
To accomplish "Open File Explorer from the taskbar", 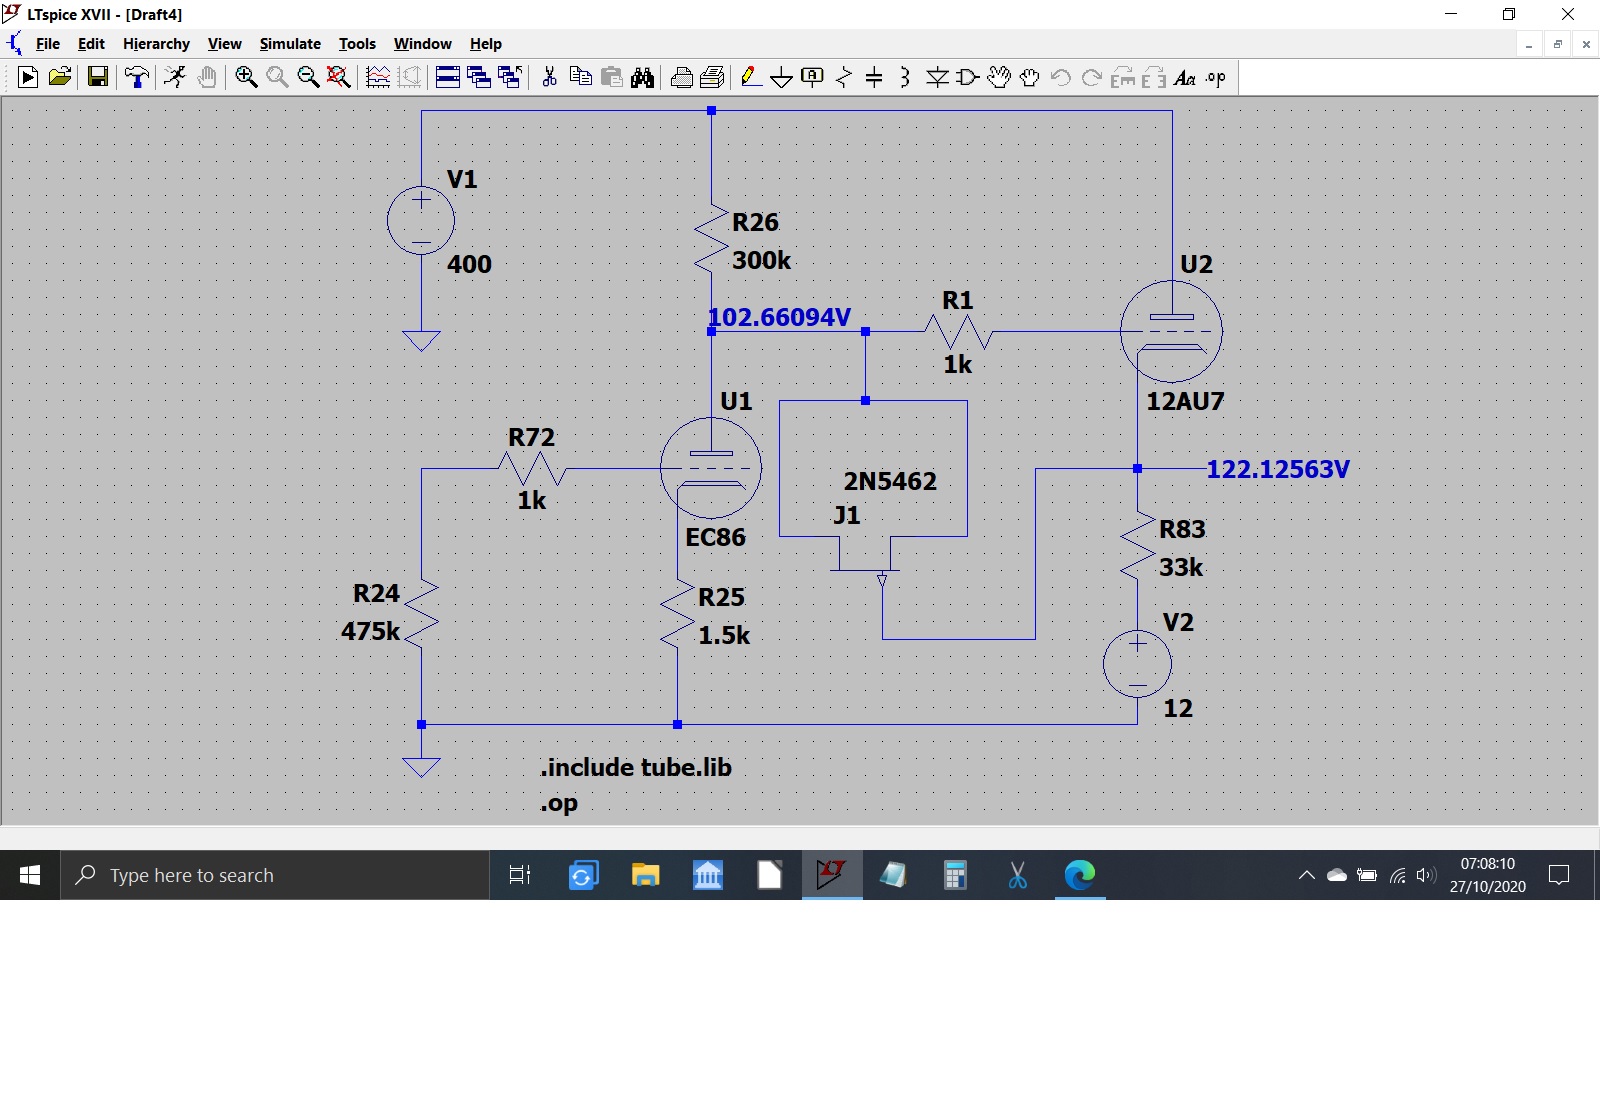I will tap(646, 875).
